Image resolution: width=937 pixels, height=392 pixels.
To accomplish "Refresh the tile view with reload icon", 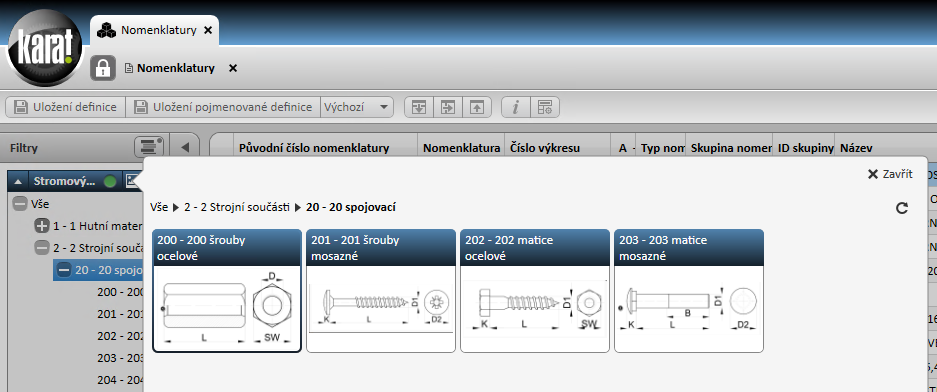I will 902,208.
